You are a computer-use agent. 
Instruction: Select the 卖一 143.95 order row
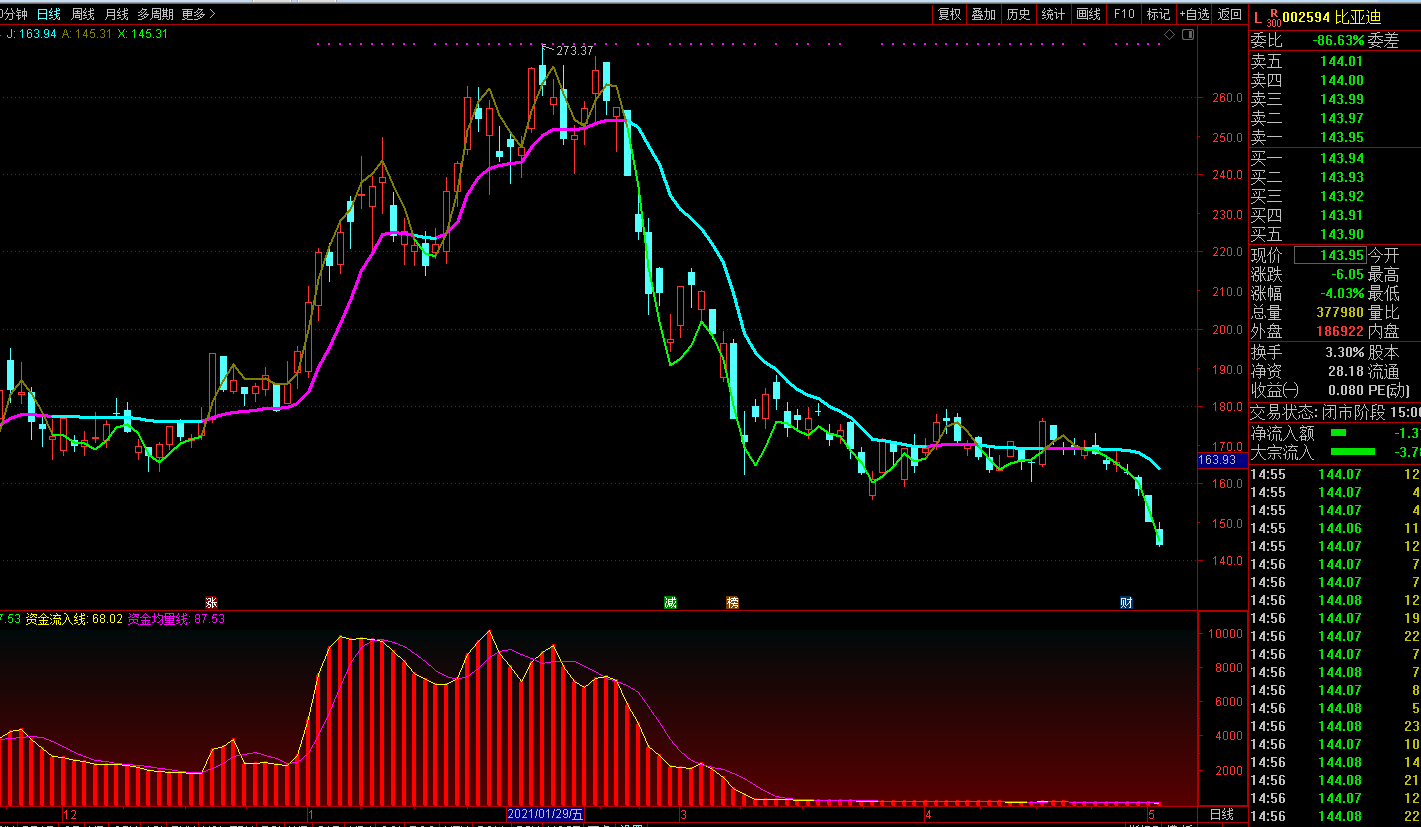(x=1334, y=137)
